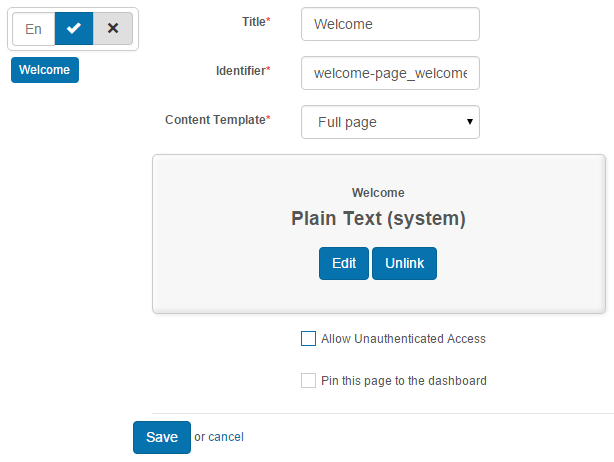Focus the Title text field

coord(390,24)
